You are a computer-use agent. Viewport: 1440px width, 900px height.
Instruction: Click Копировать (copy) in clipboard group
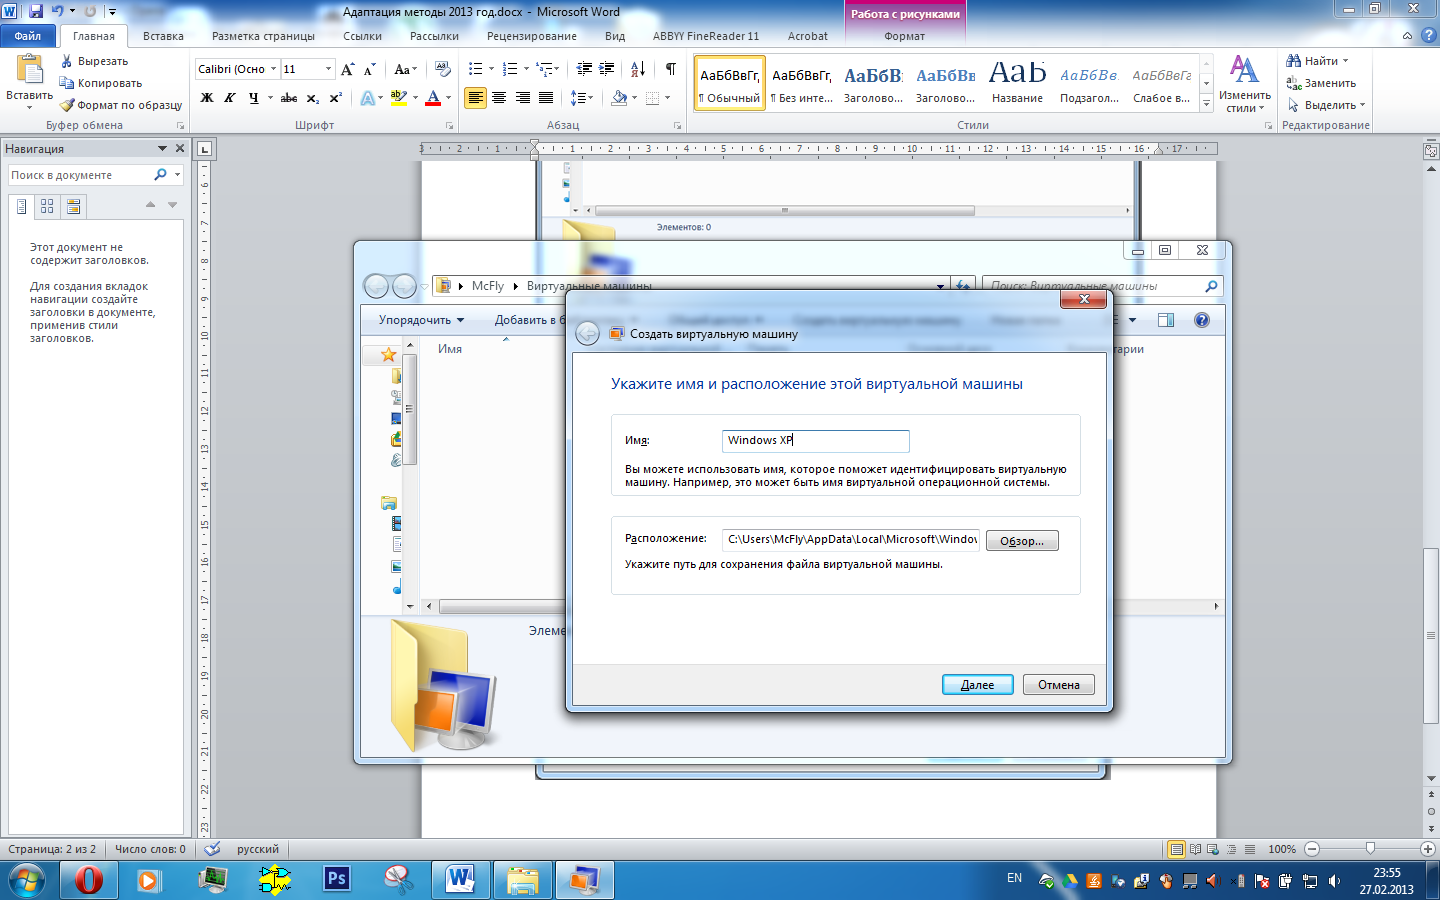[101, 83]
